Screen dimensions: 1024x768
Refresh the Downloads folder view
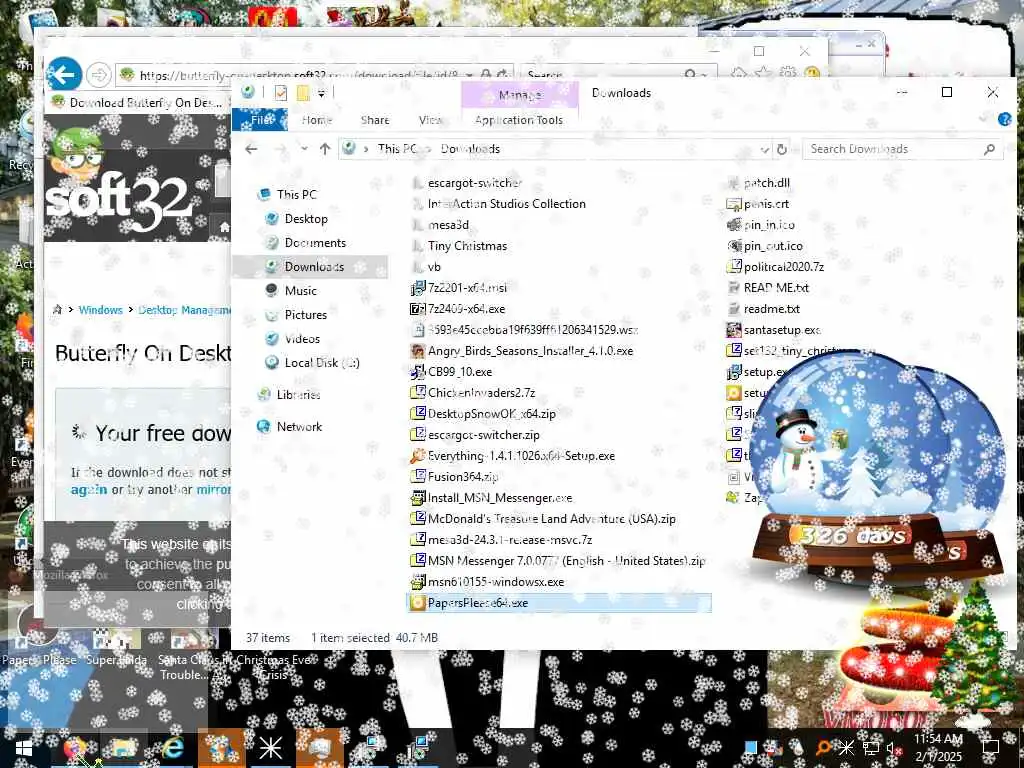pos(782,150)
